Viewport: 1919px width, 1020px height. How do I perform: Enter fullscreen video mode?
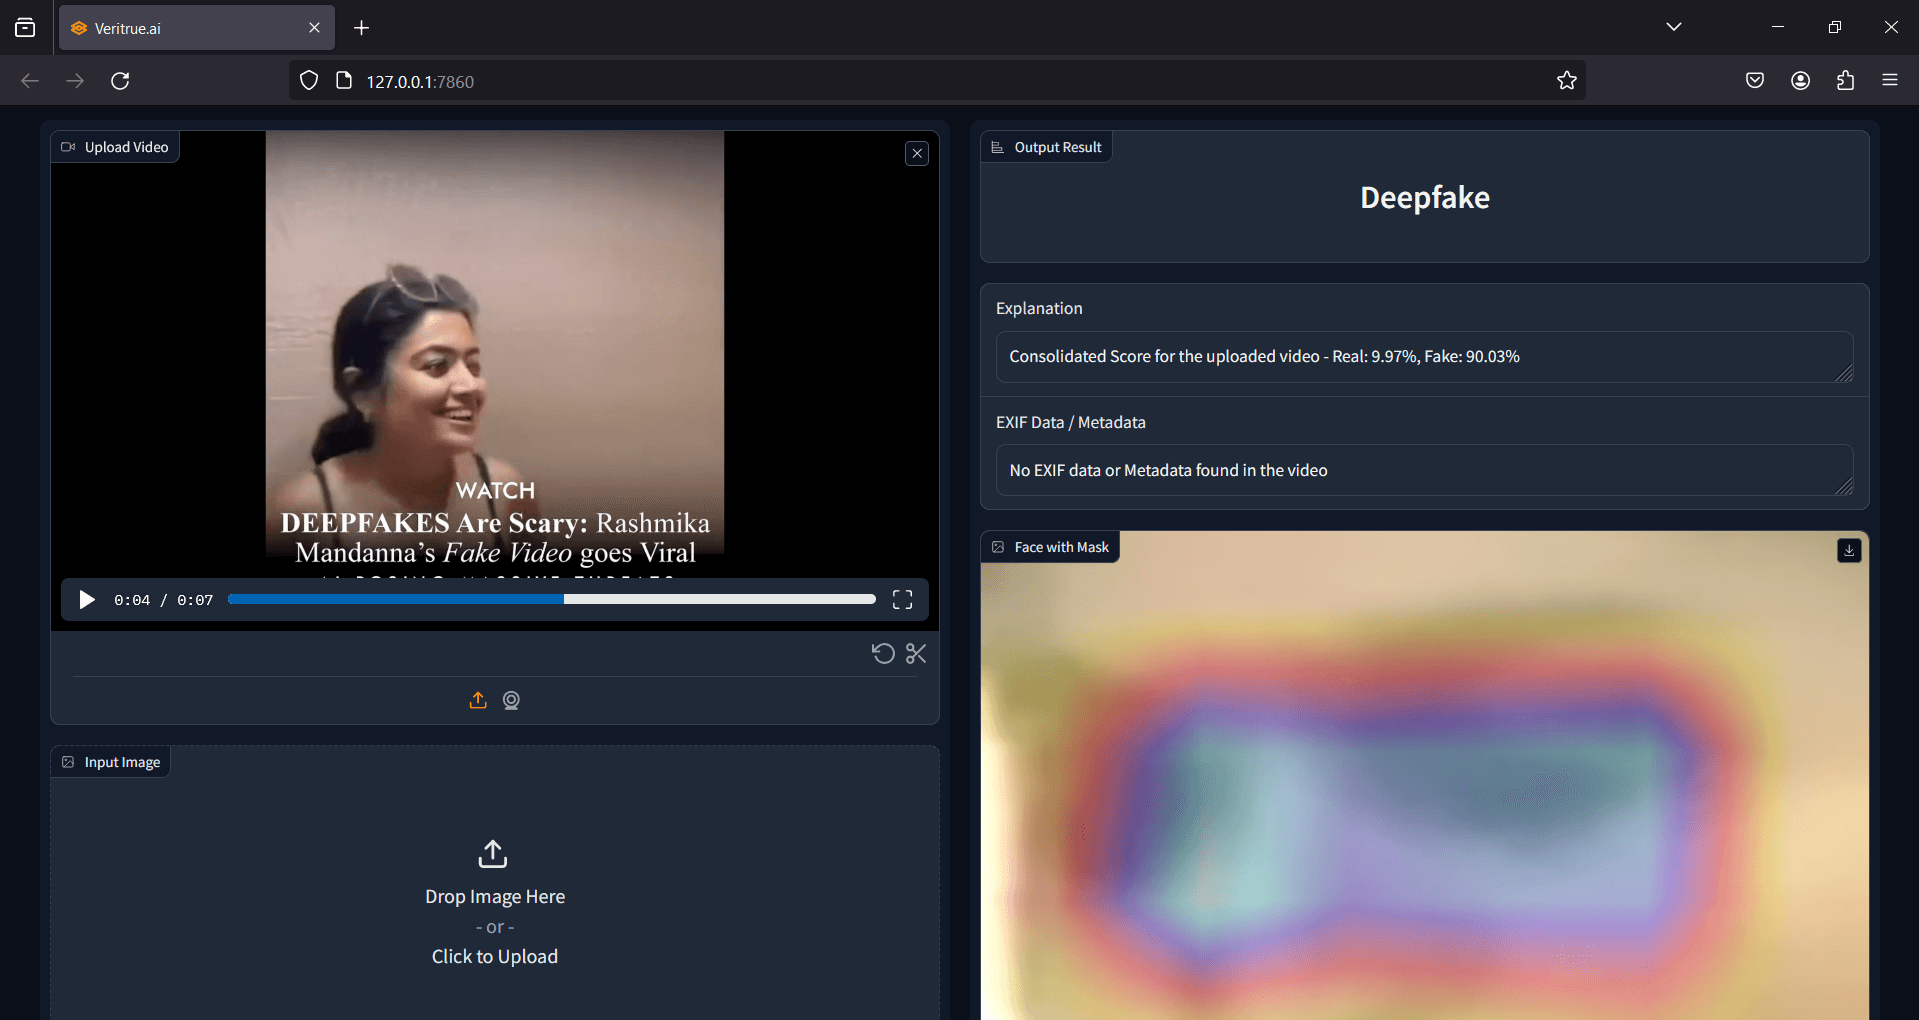pyautogui.click(x=902, y=599)
